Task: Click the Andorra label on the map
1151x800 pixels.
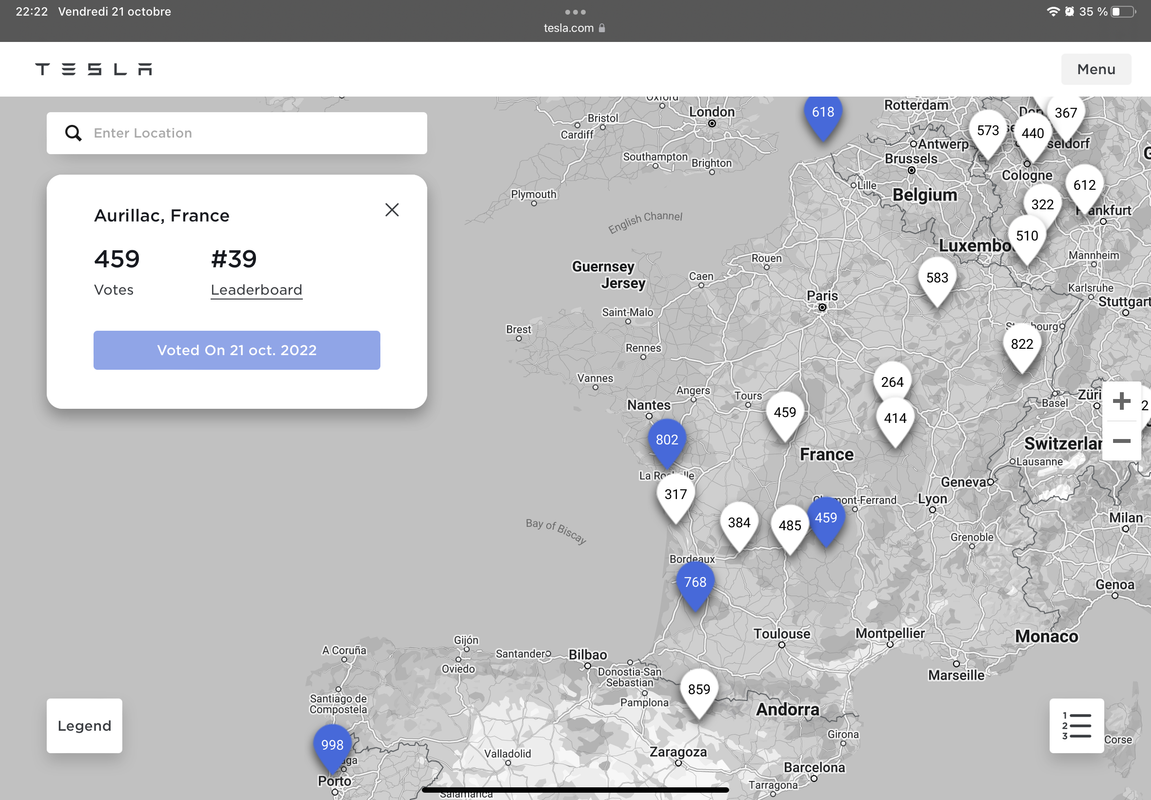Action: [788, 709]
